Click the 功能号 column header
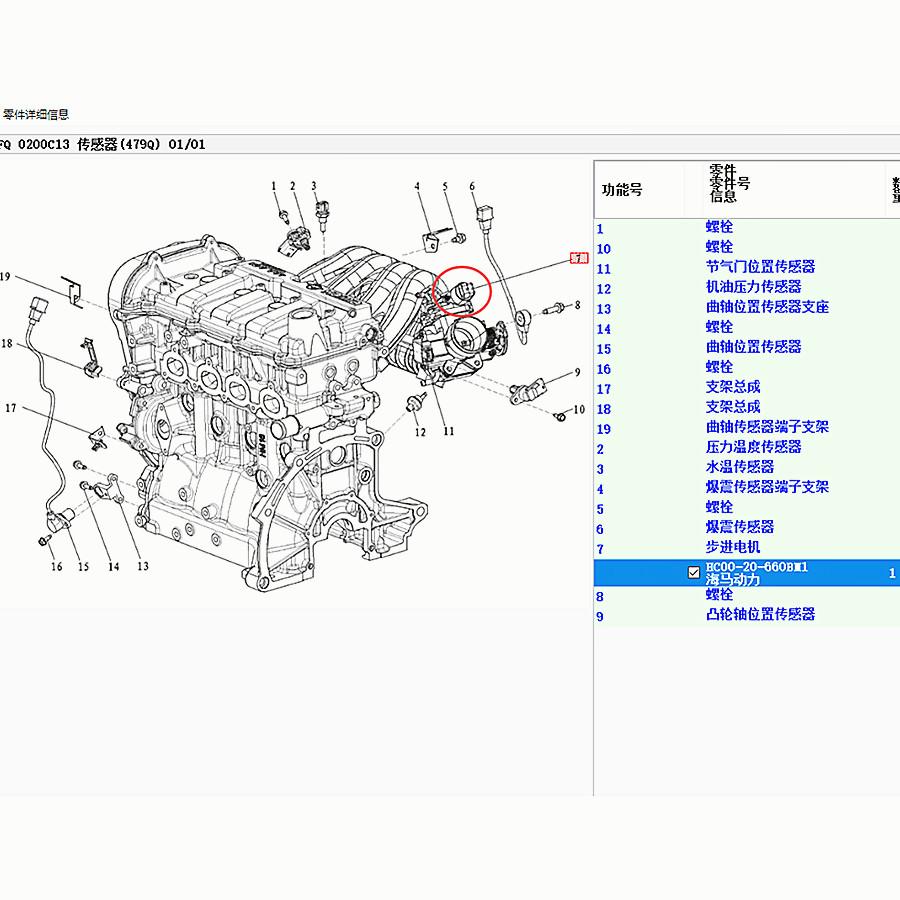Viewport: 900px width, 900px height. coord(622,190)
